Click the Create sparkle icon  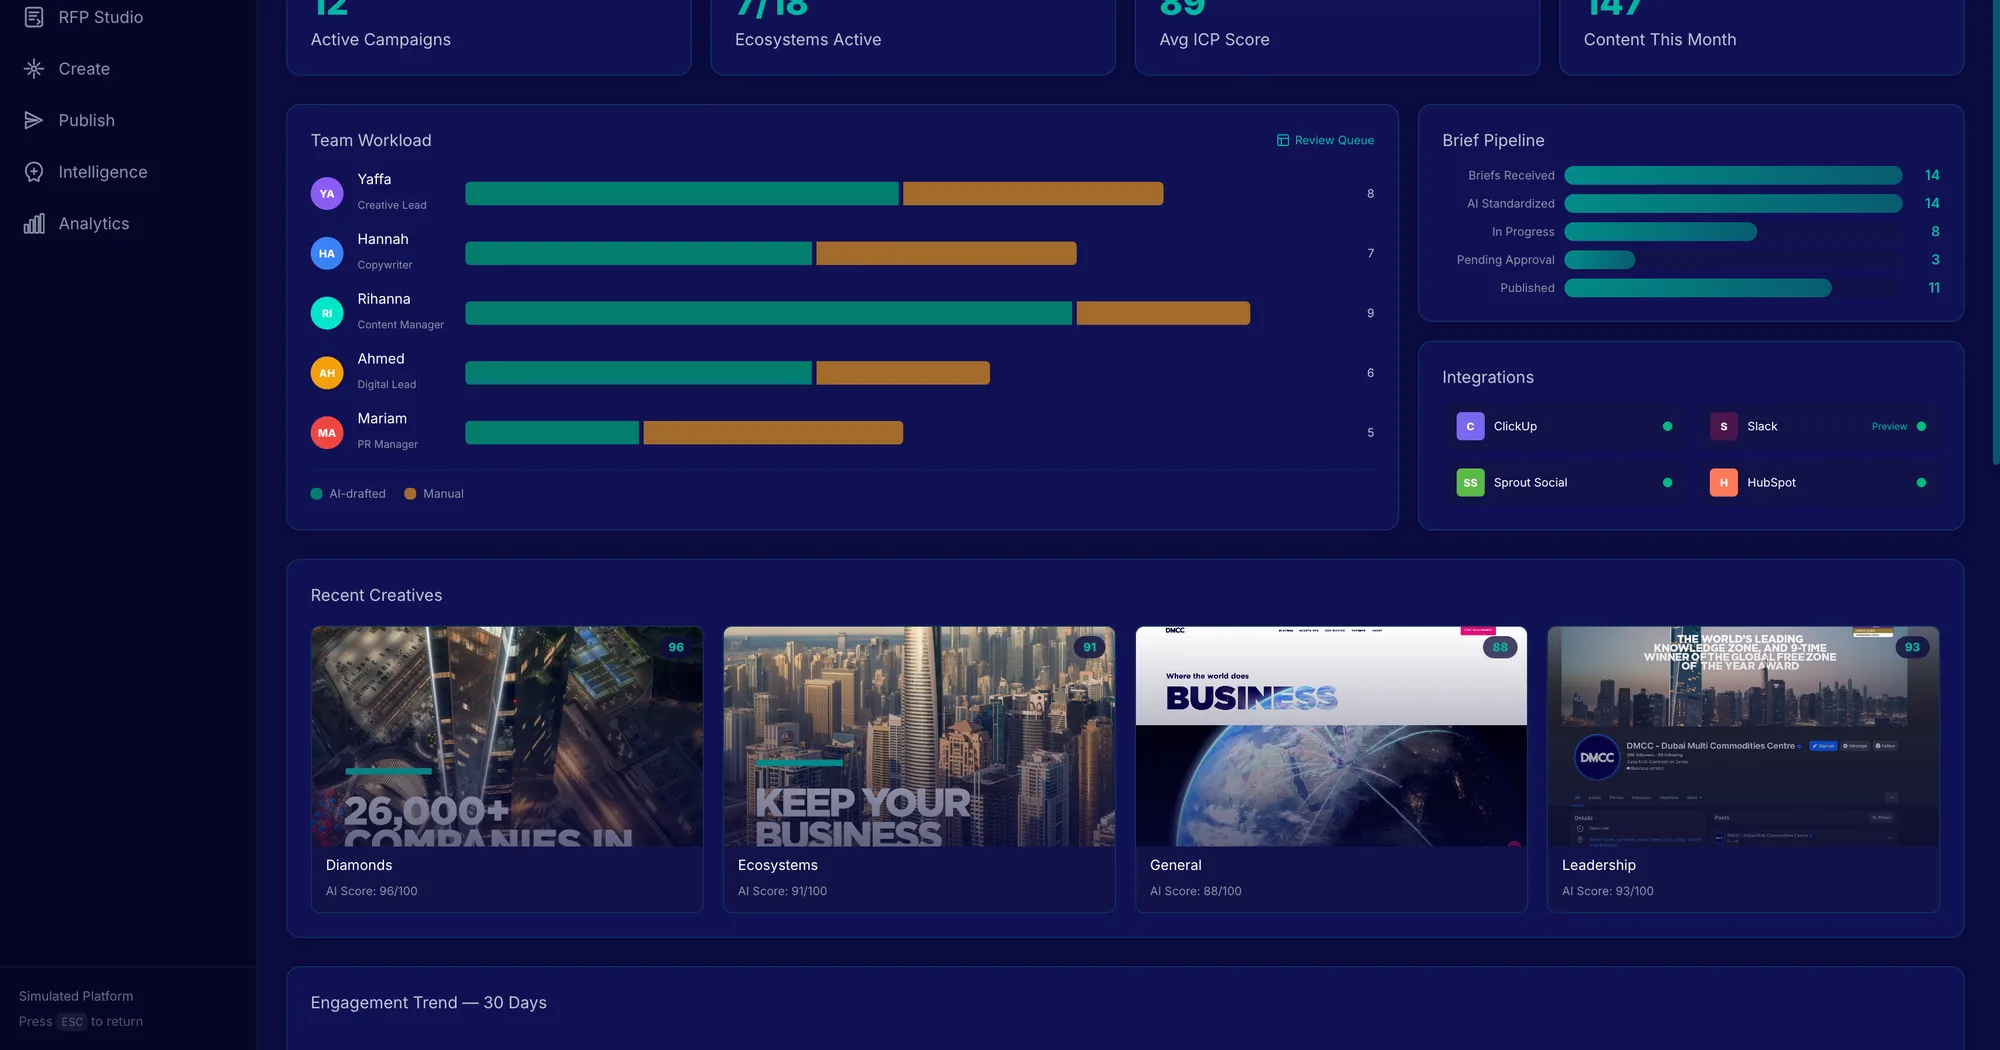coord(34,69)
